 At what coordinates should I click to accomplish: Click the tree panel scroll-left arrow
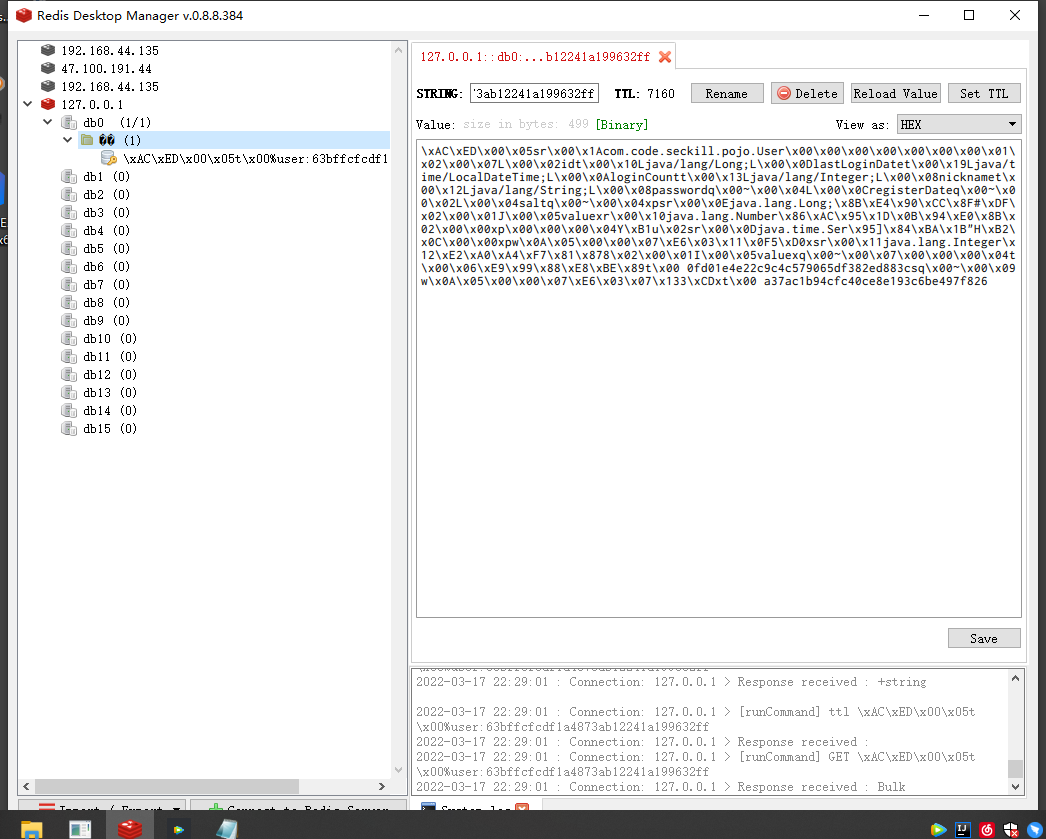point(26,786)
